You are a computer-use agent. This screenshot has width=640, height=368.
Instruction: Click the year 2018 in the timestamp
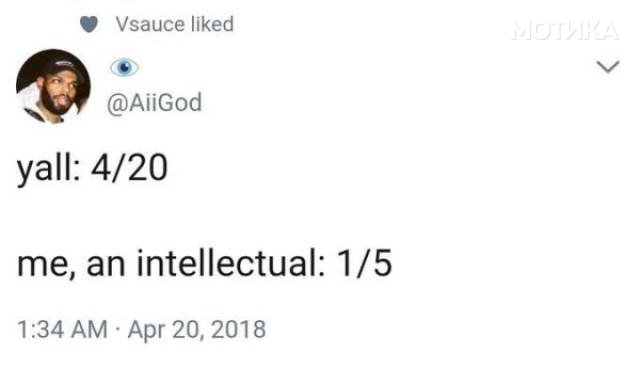[239, 330]
